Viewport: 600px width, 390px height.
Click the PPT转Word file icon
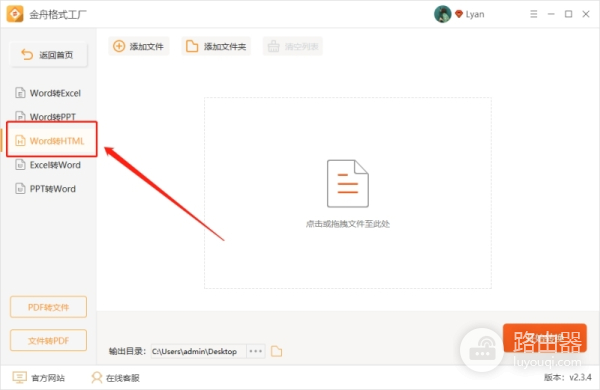tap(20, 189)
